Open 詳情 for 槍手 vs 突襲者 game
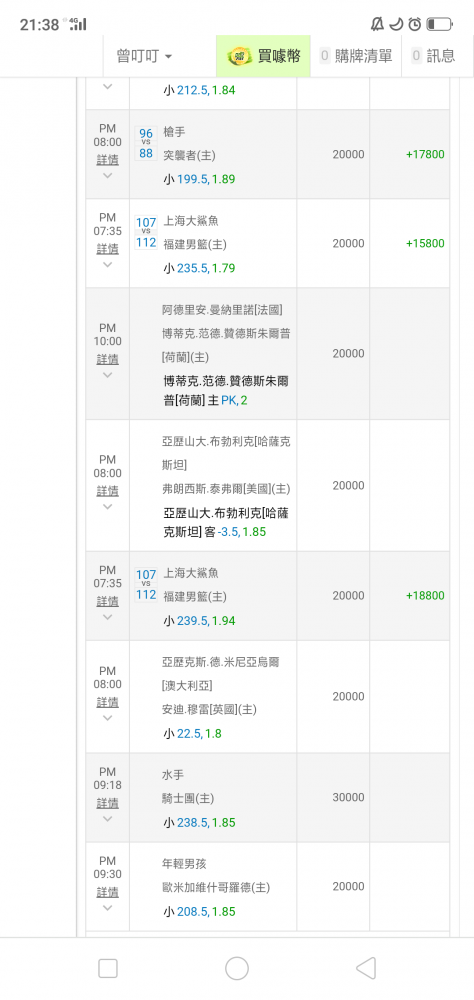 [108, 159]
